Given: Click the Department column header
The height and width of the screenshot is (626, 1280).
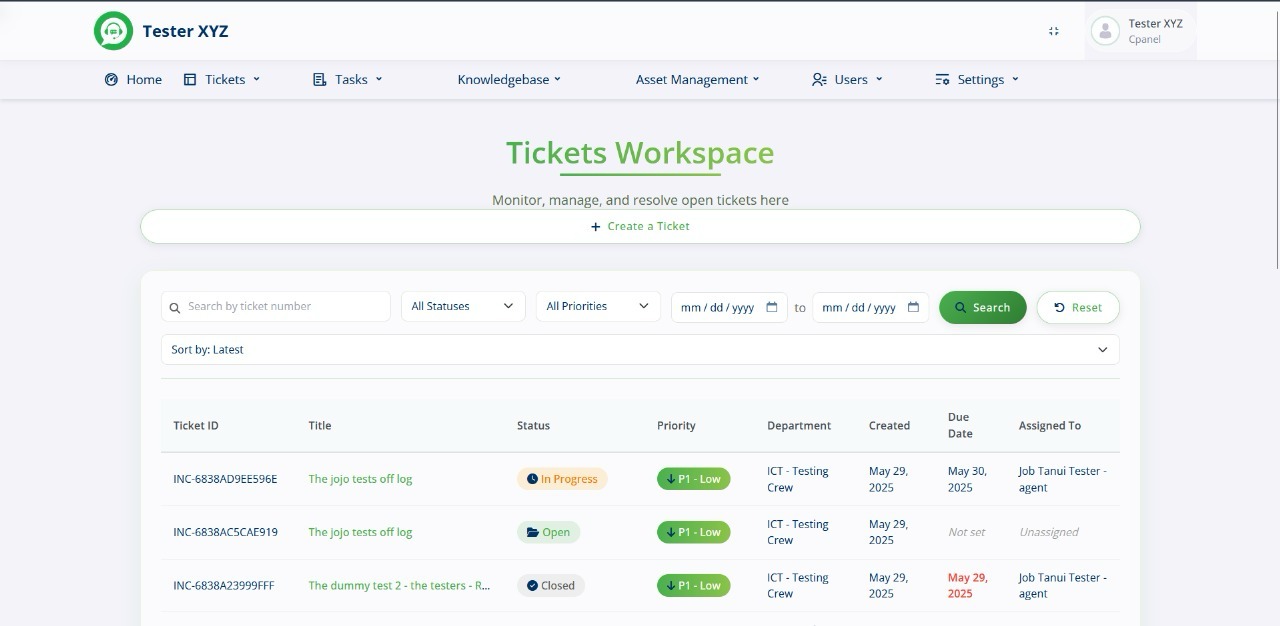Looking at the screenshot, I should (799, 426).
